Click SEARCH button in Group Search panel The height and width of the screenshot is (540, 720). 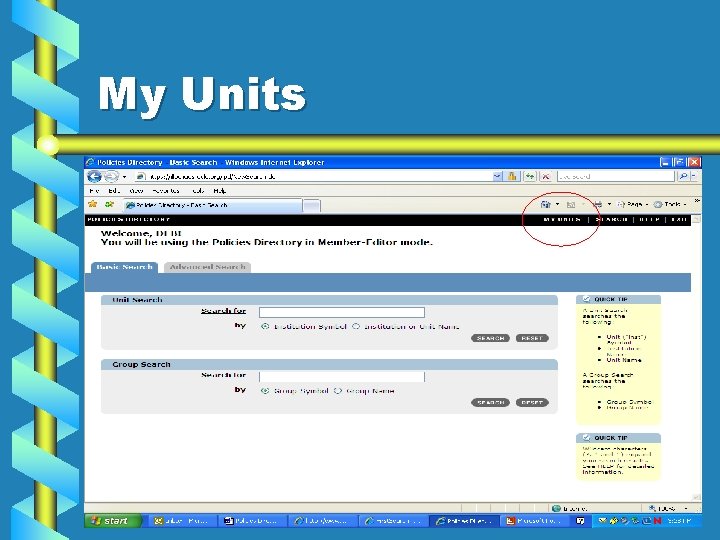pyautogui.click(x=490, y=403)
